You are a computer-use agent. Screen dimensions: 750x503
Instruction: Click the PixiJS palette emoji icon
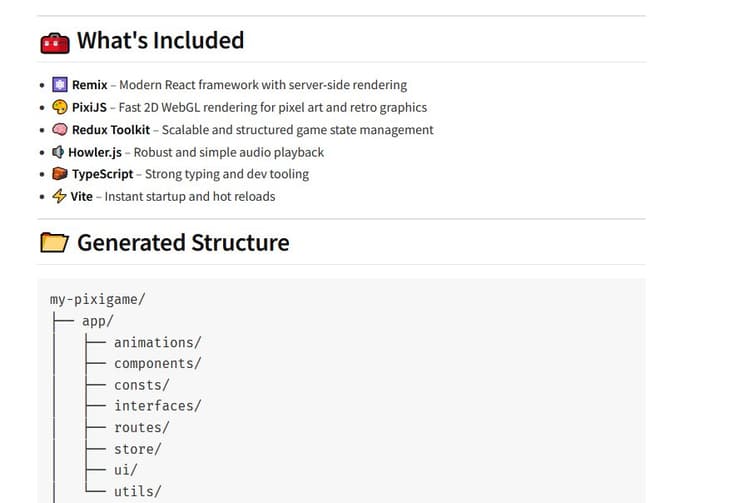60,107
